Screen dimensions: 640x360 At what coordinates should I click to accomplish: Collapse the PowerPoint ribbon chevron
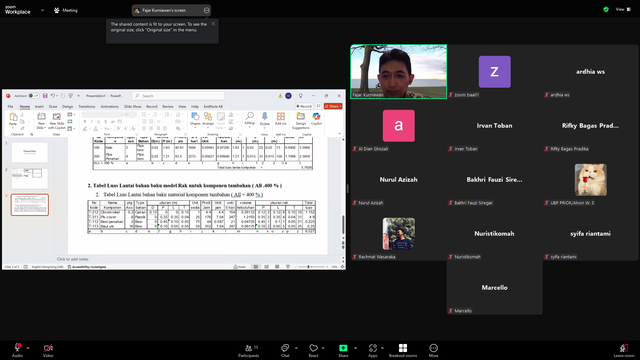click(339, 133)
